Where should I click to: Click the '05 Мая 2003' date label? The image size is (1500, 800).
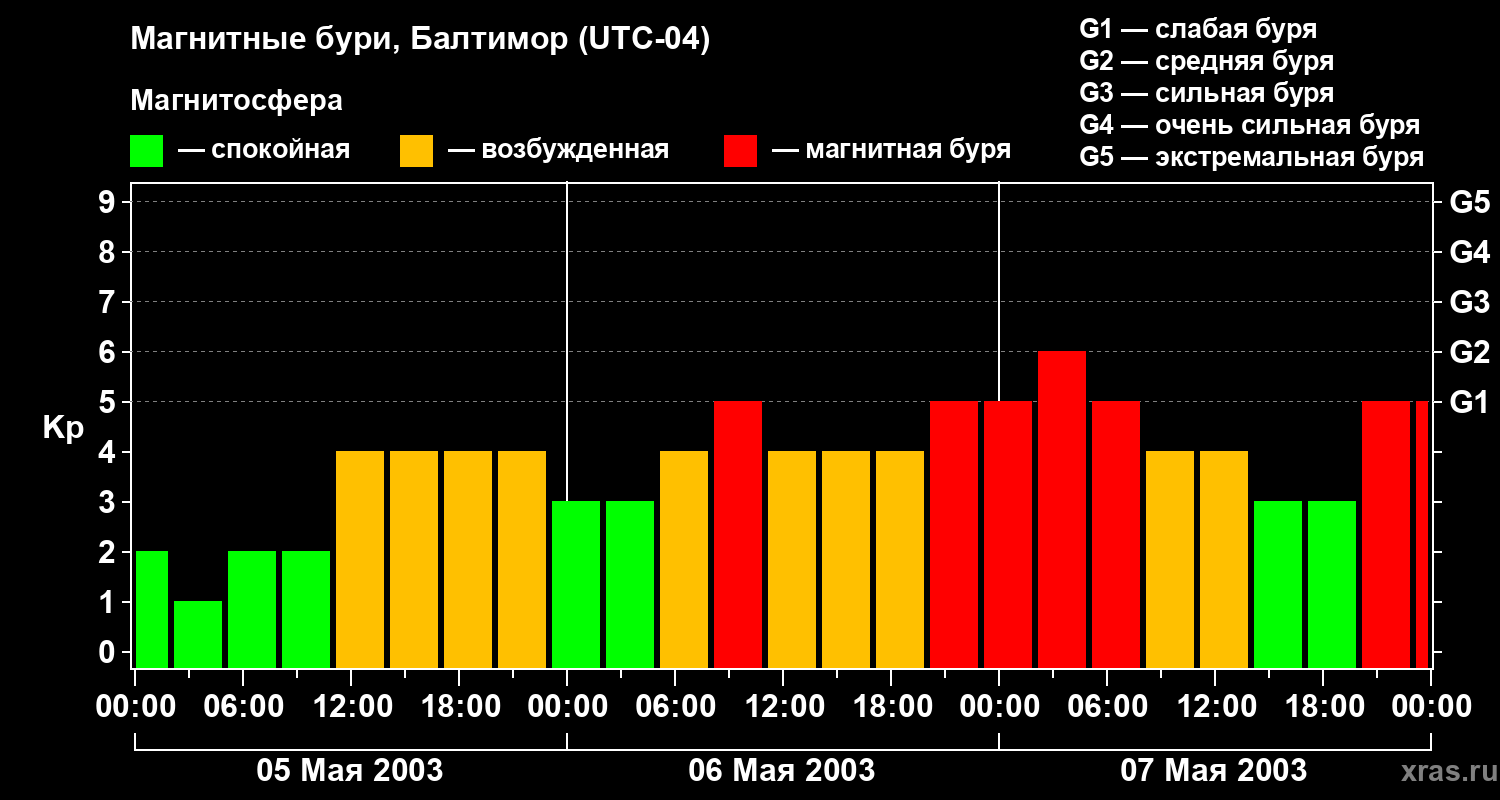pyautogui.click(x=350, y=770)
